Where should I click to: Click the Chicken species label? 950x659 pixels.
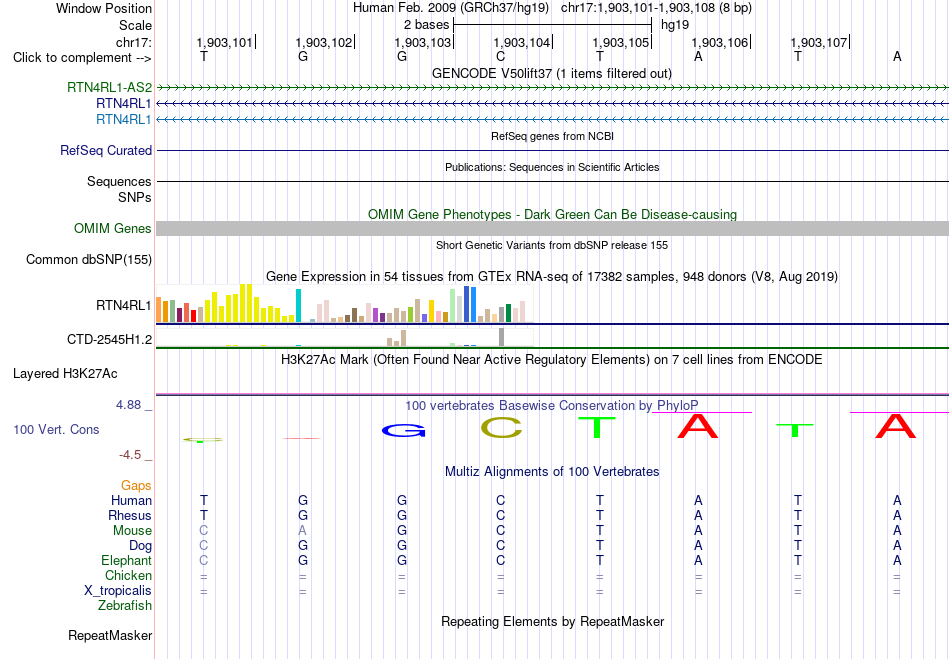(x=128, y=575)
